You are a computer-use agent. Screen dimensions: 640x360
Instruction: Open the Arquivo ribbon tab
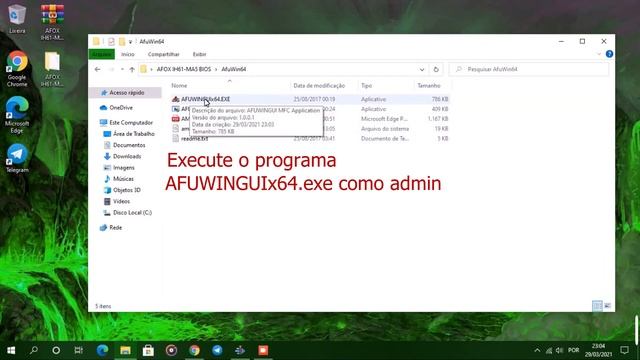(x=102, y=54)
